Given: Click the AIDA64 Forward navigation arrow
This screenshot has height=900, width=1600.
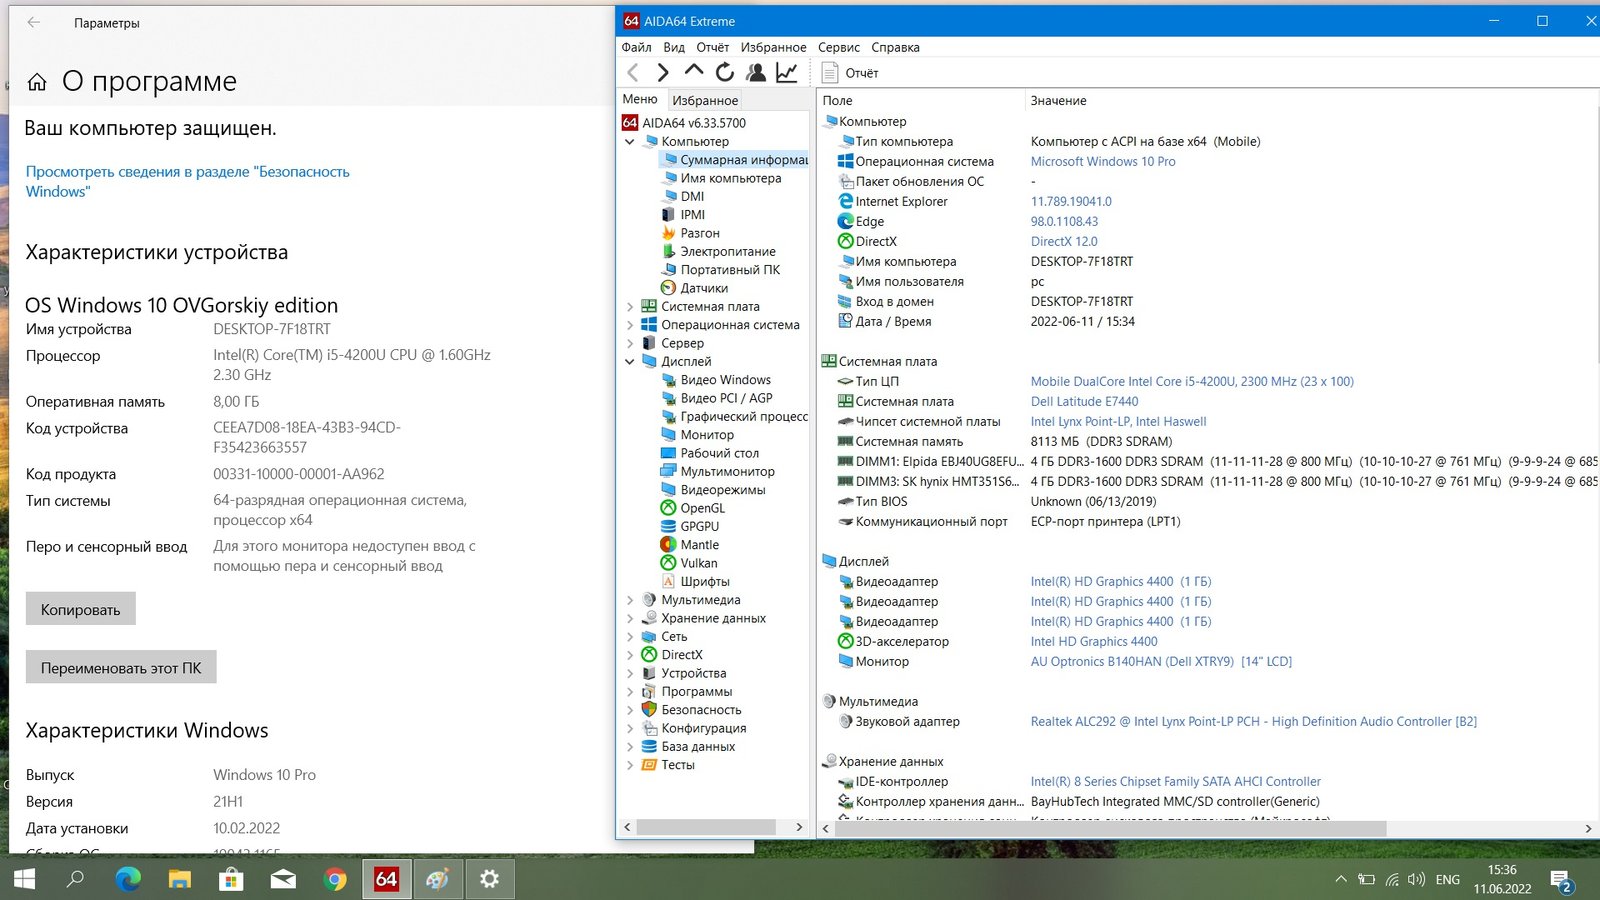Looking at the screenshot, I should point(662,72).
